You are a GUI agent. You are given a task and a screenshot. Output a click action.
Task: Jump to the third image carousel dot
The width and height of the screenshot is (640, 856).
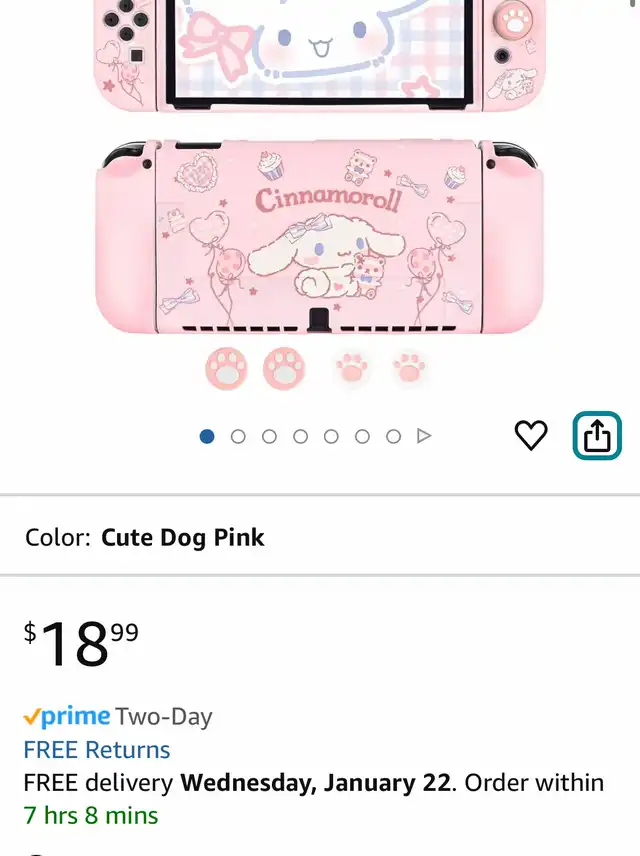point(269,437)
